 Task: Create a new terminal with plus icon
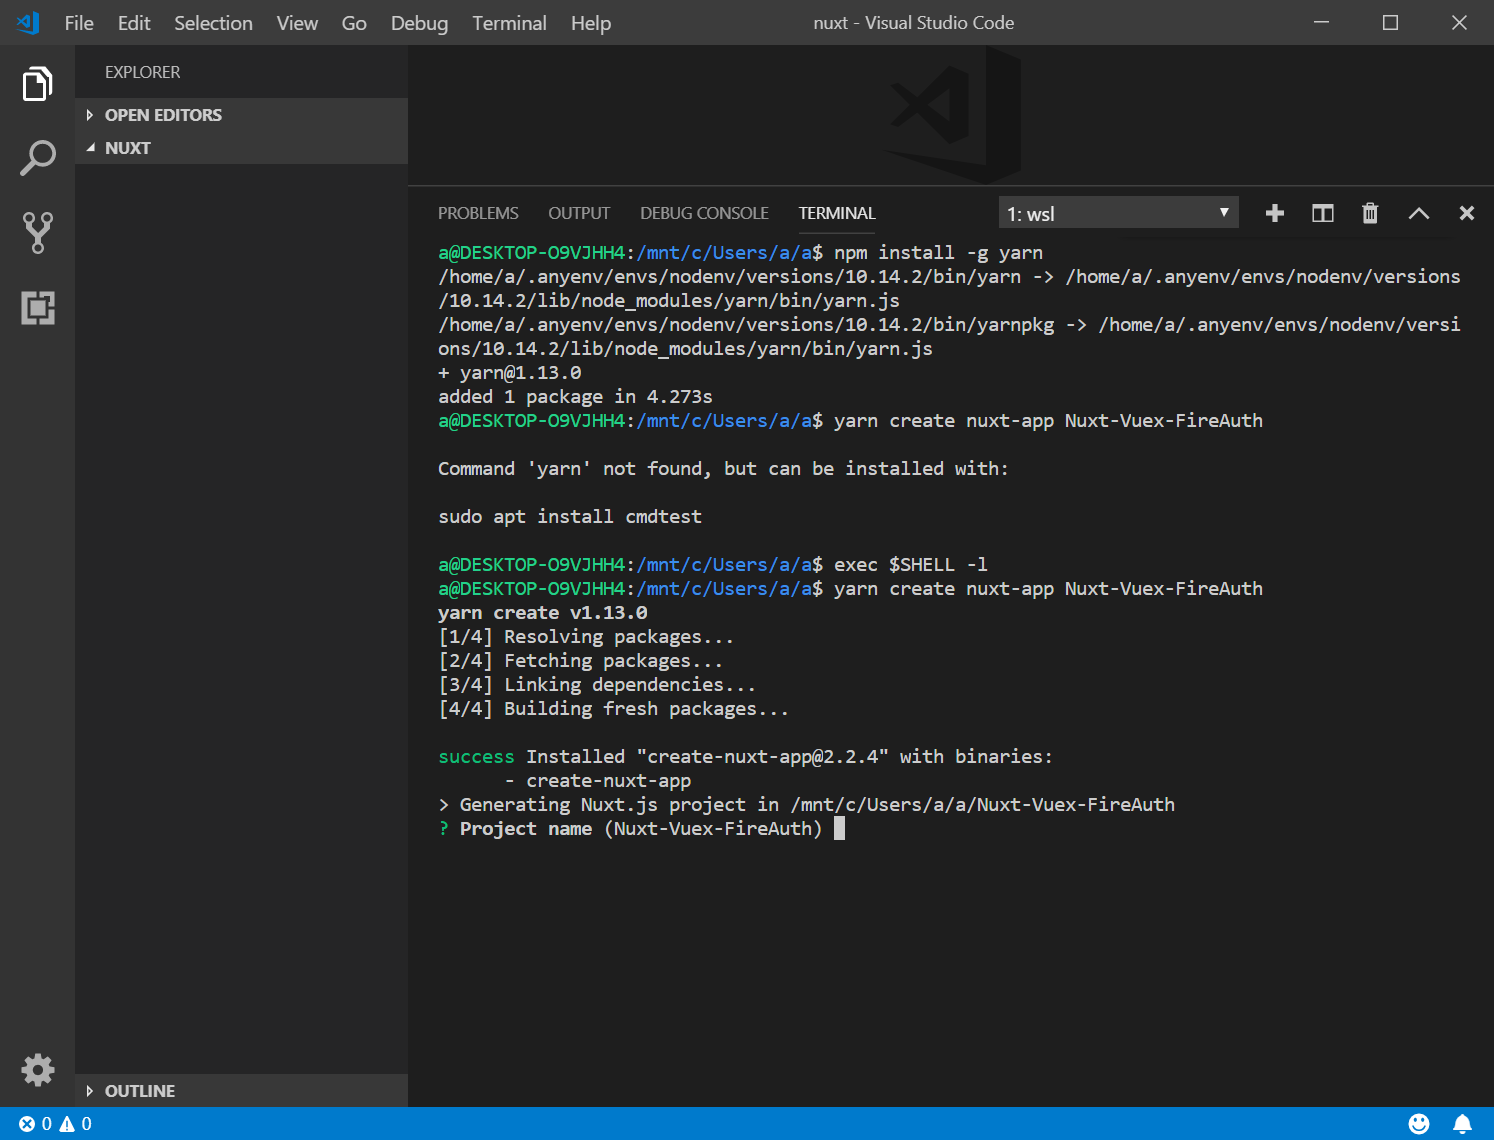[1274, 213]
